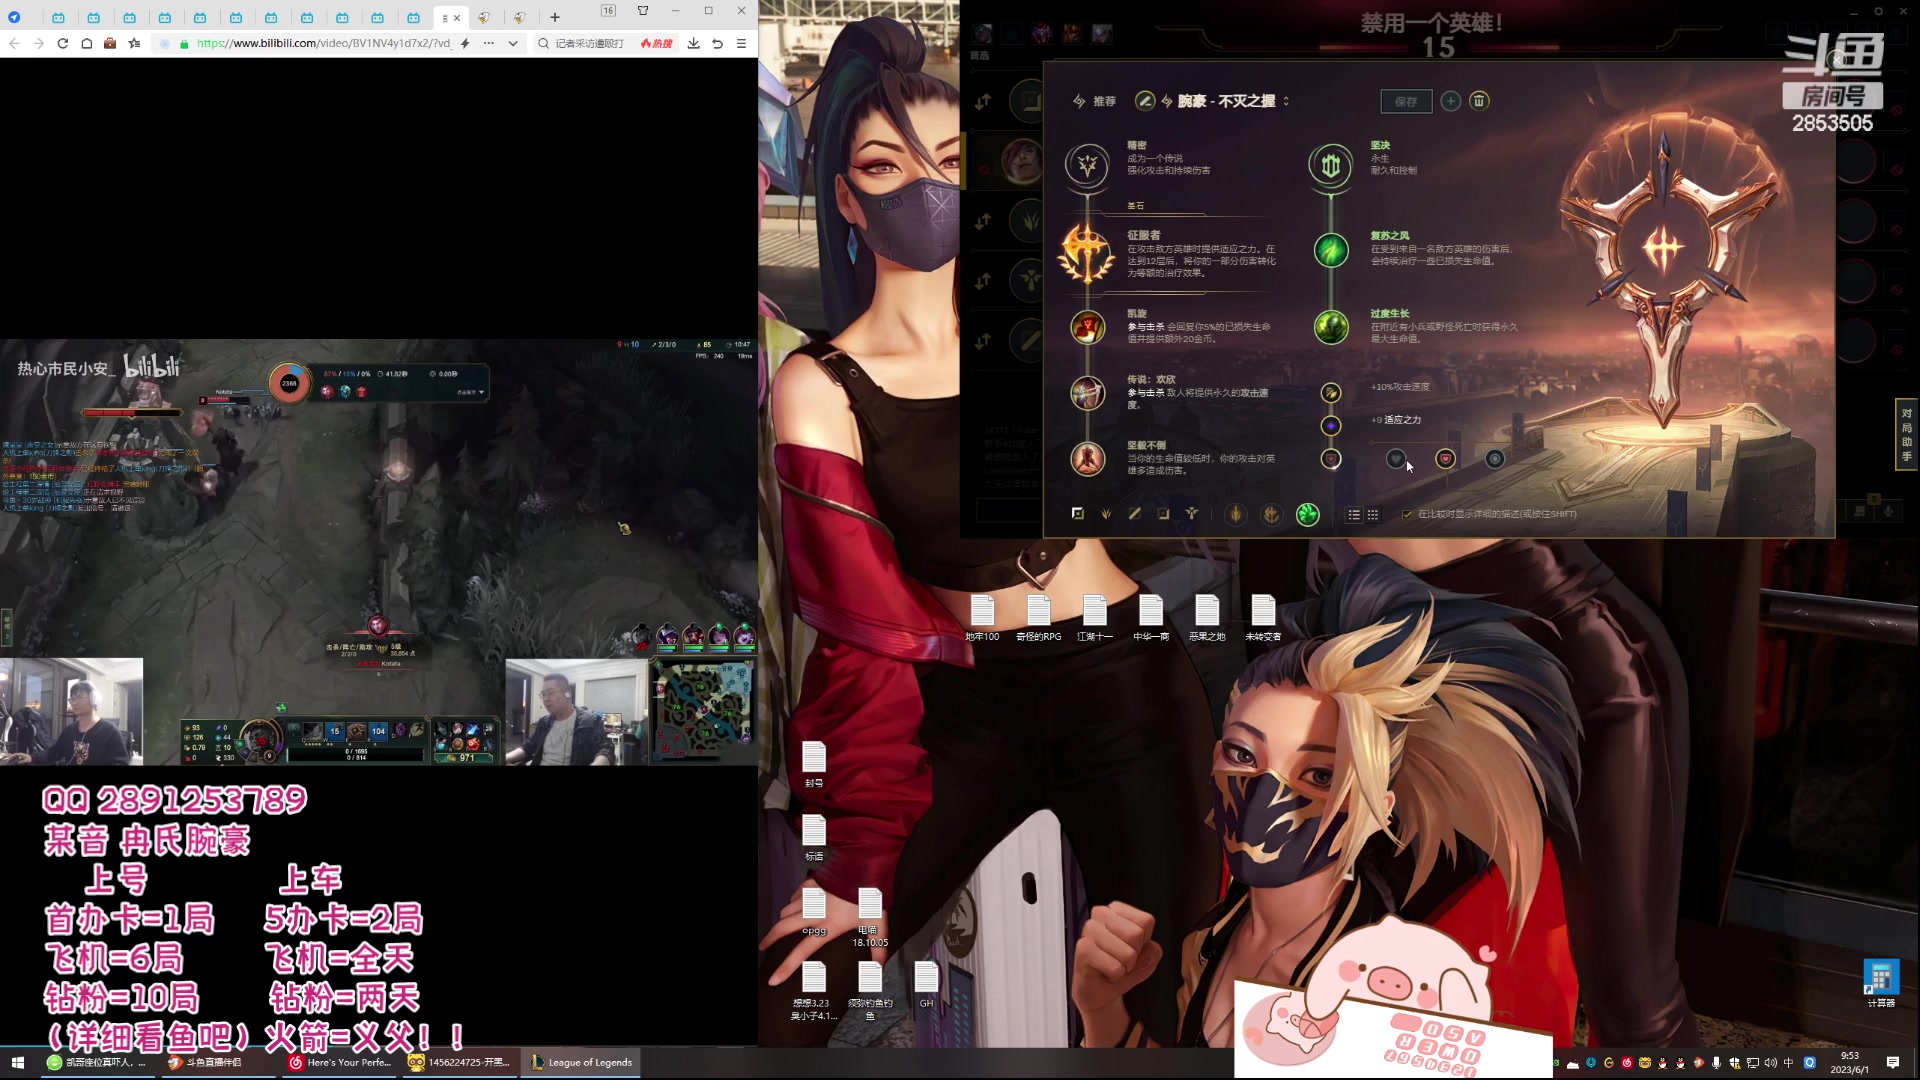Screen dimensions: 1920x1080
Task: Select the Precision rune path icon
Action: (x=1087, y=164)
